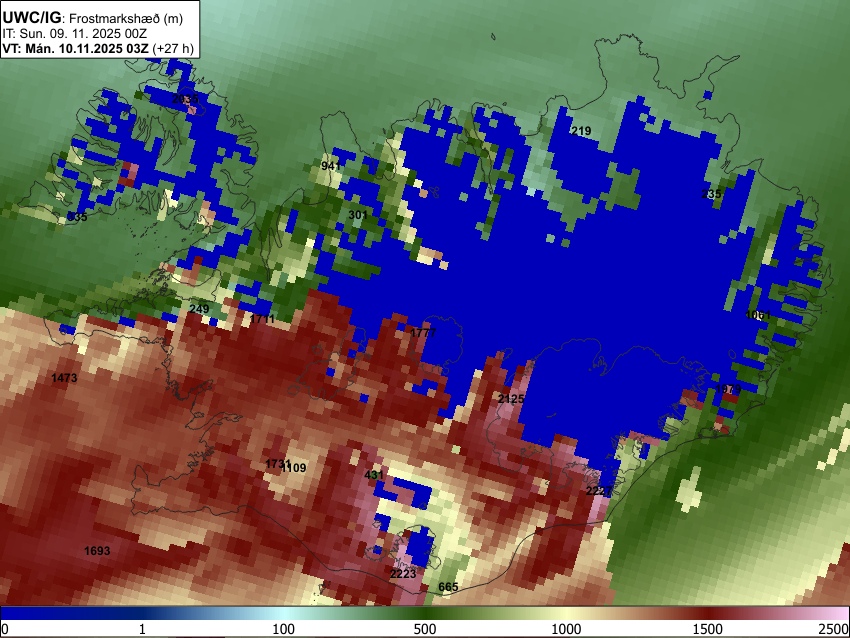
Task: Click the legend tick label 2500
Action: [x=834, y=629]
